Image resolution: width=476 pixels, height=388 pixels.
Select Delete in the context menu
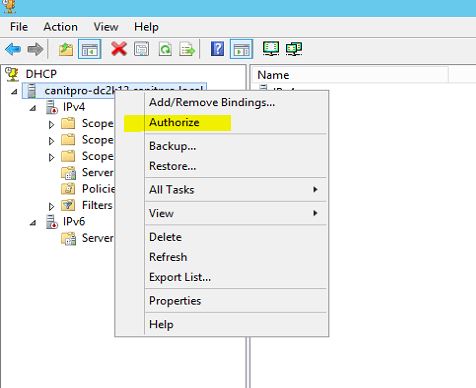pos(165,237)
